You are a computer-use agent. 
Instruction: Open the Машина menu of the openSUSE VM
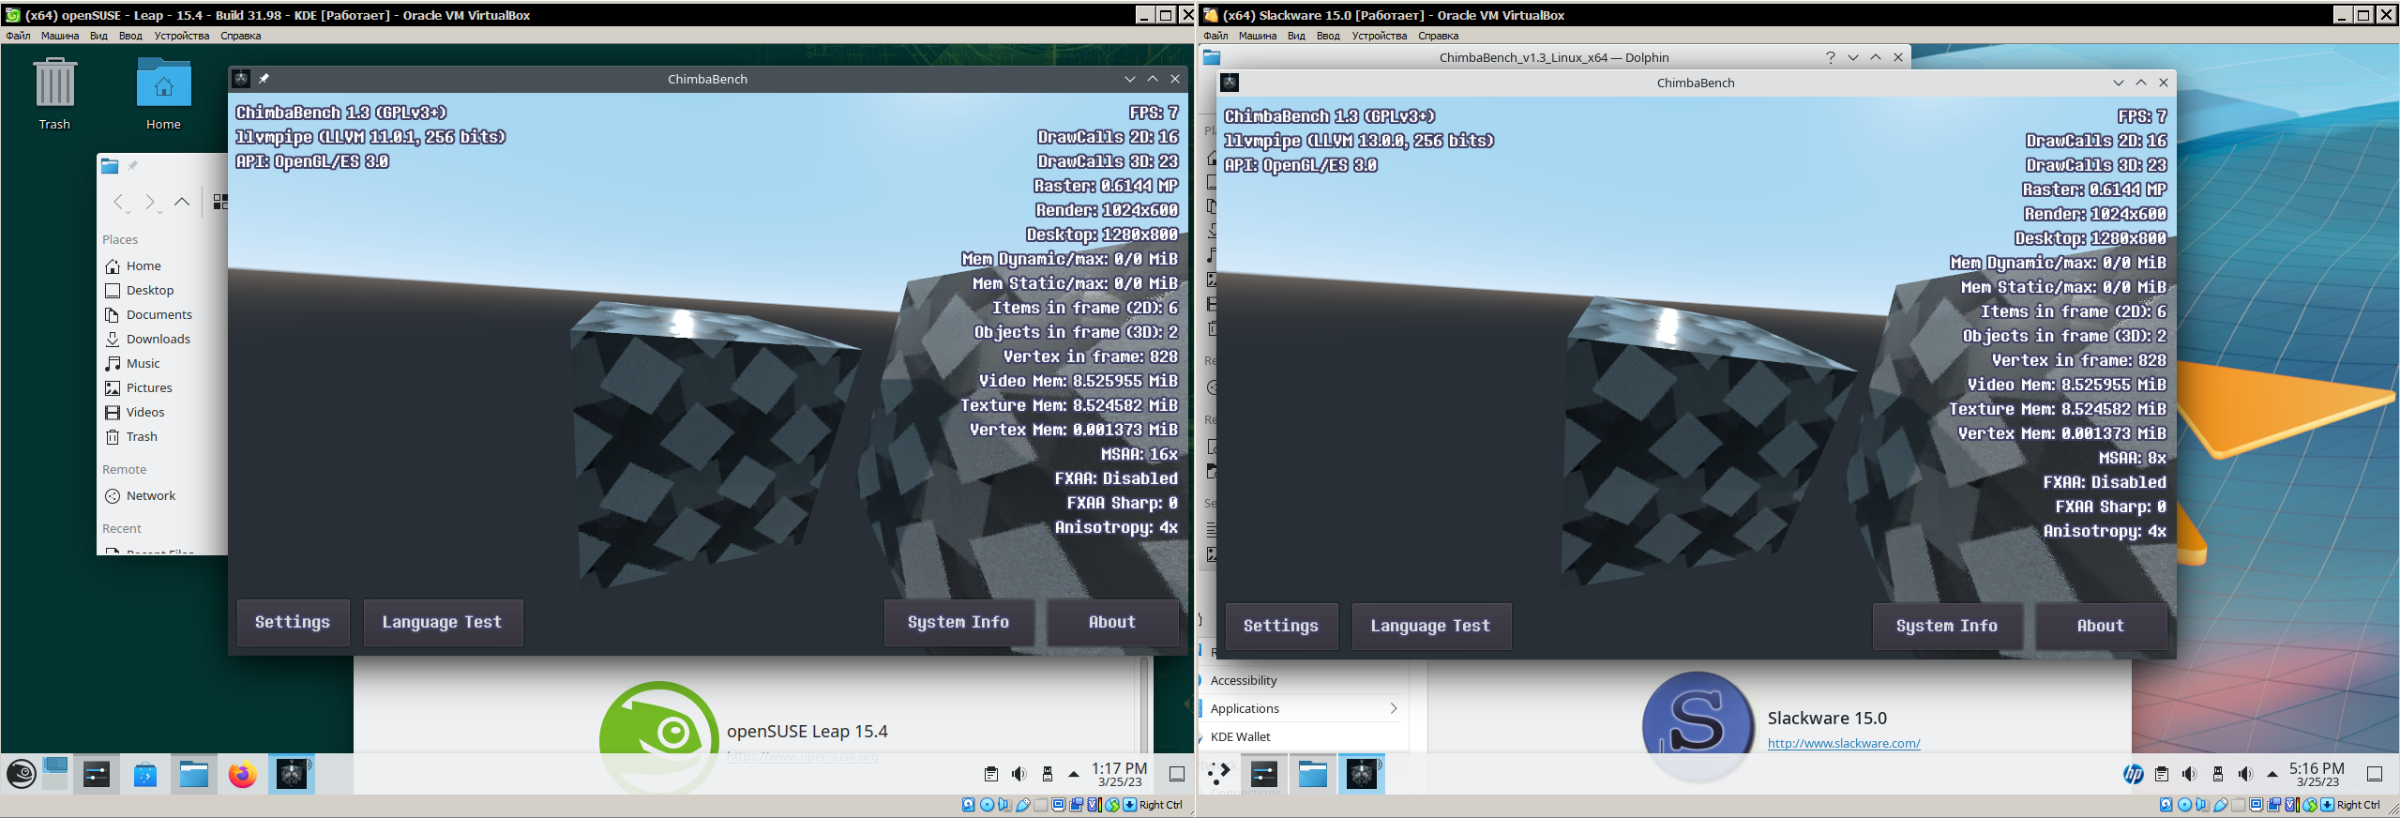[60, 36]
